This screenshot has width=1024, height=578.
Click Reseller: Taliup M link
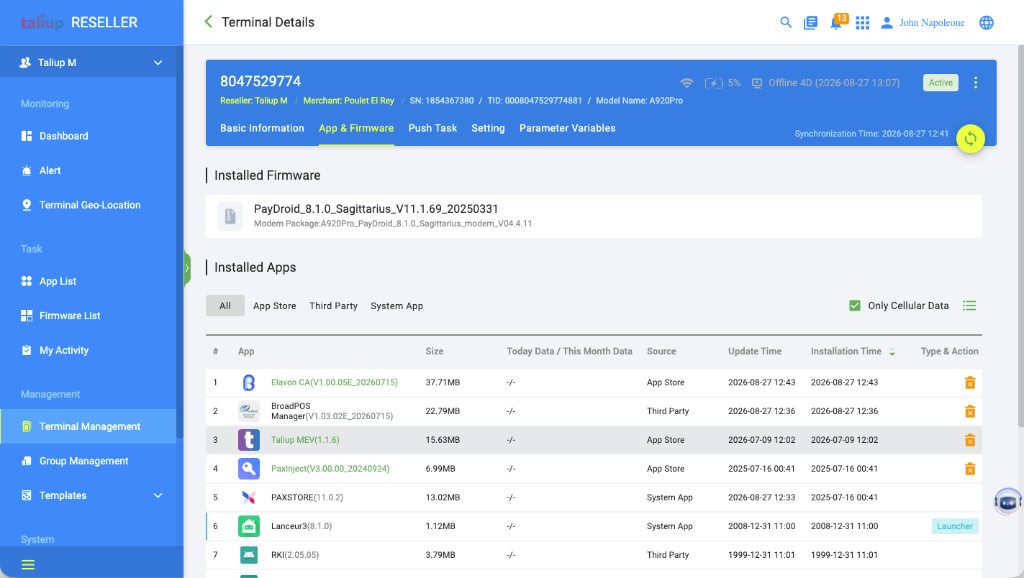click(x=253, y=101)
